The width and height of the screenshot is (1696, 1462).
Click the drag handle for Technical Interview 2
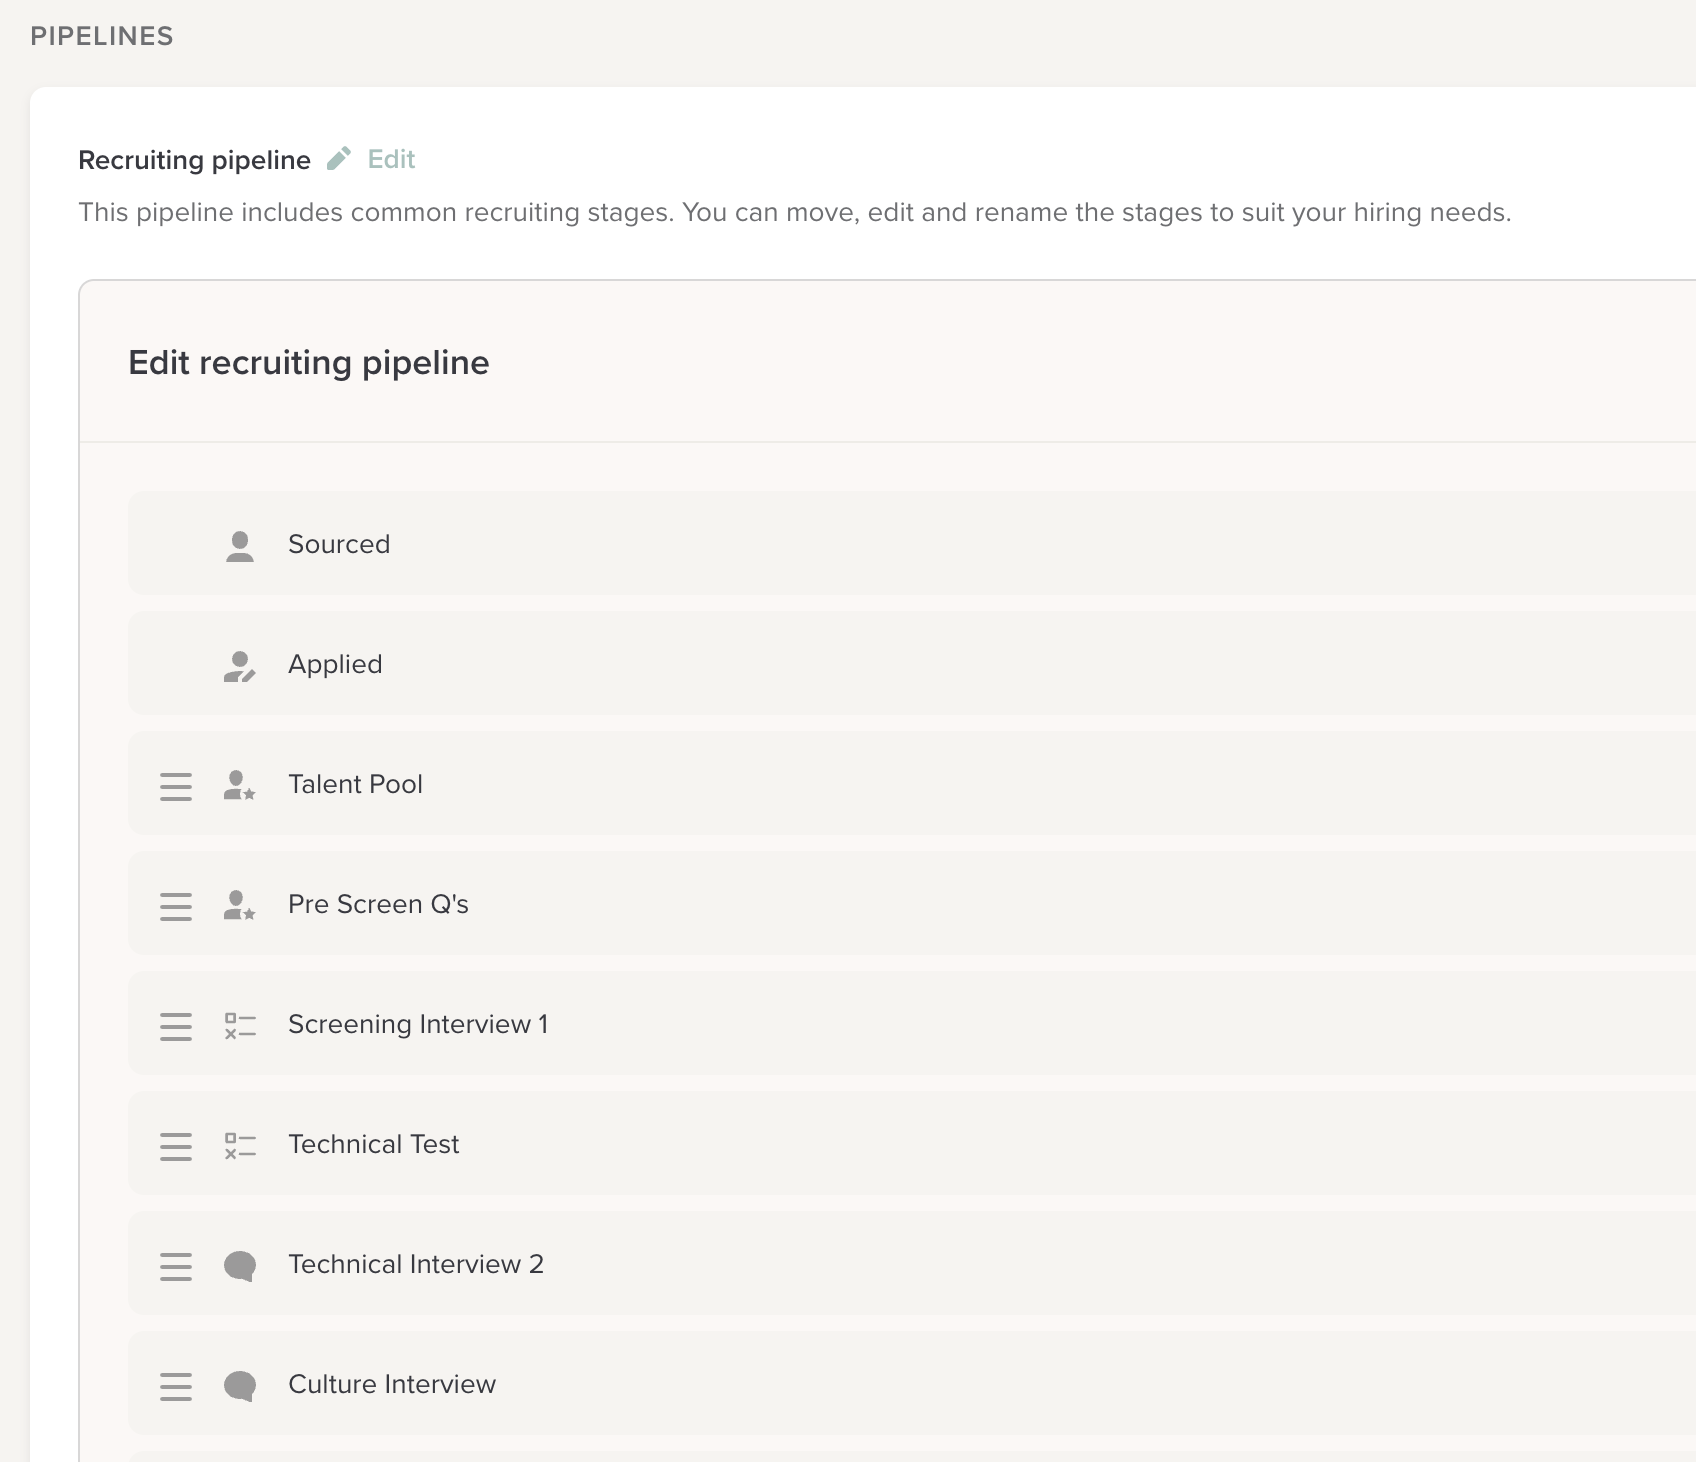point(176,1266)
